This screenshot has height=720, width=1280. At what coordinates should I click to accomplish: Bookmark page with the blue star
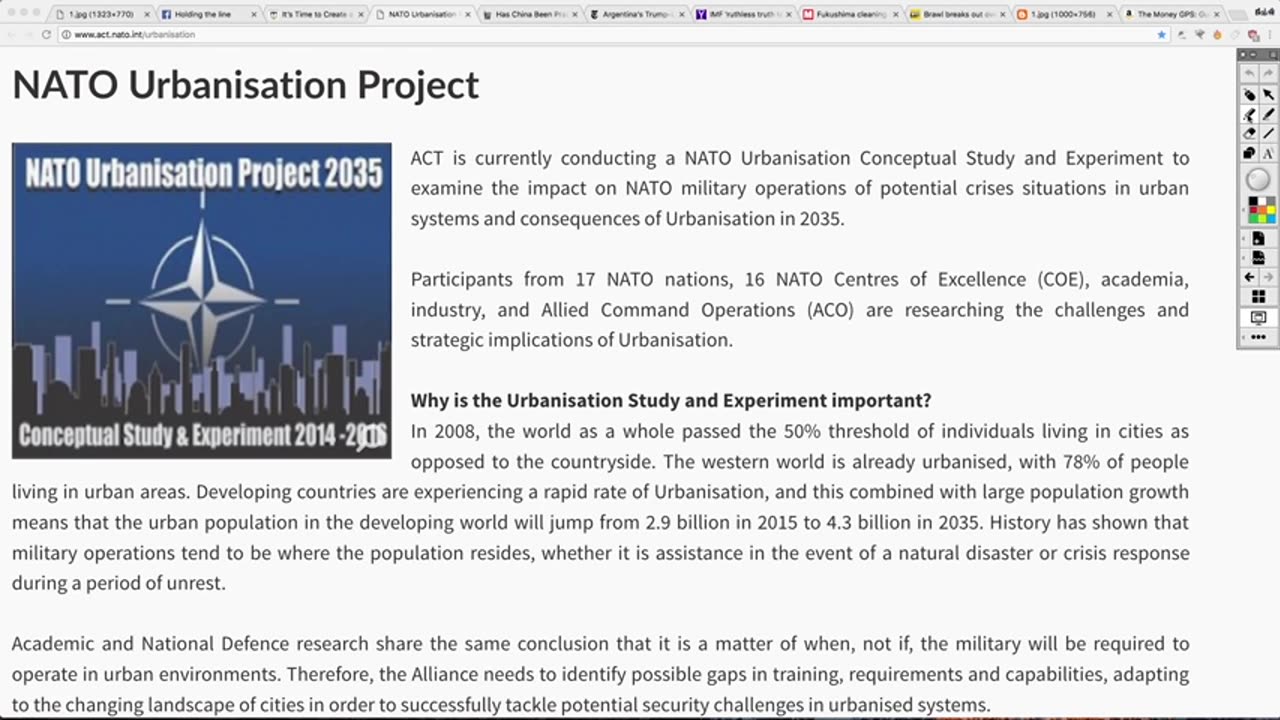pos(1161,34)
